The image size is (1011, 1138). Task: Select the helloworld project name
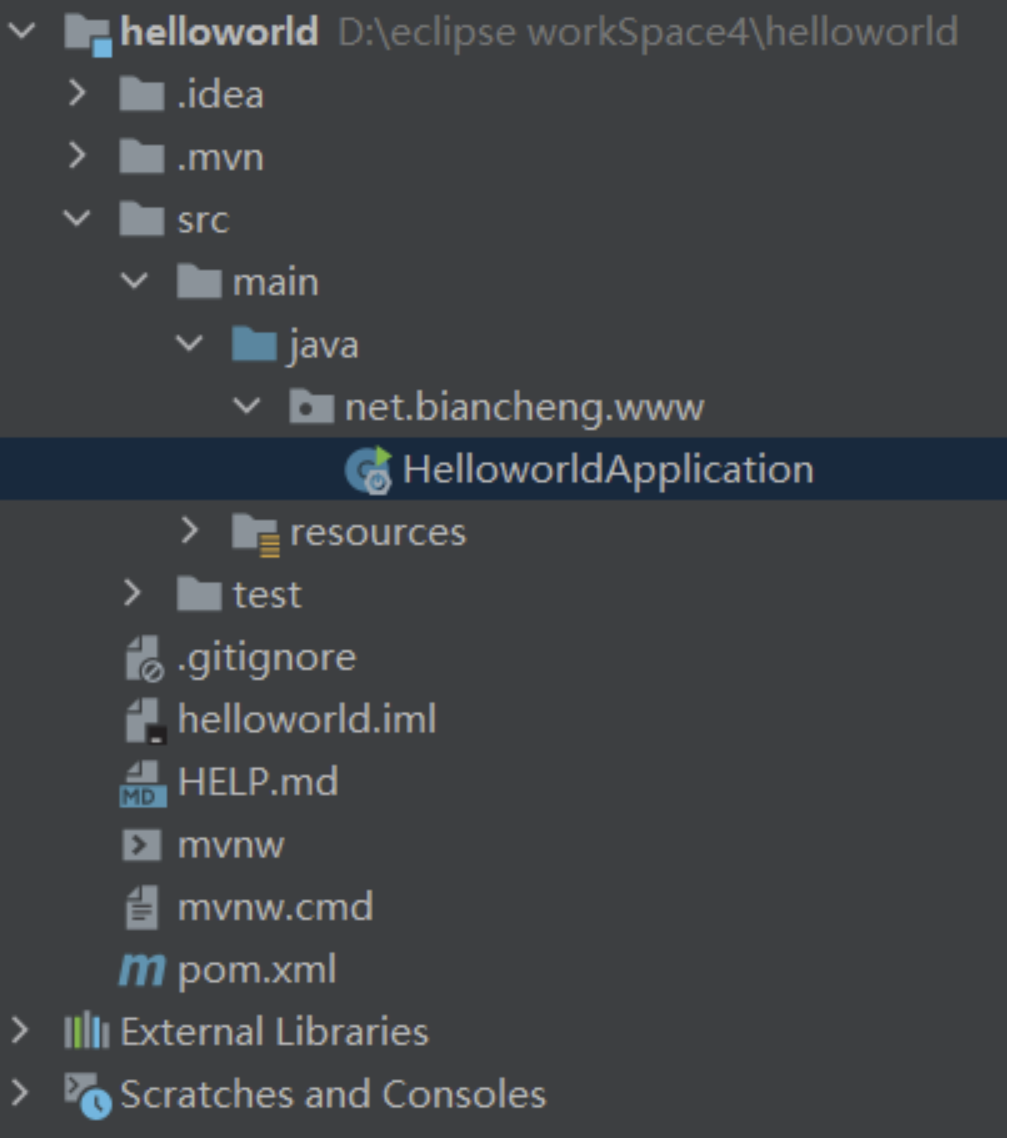pos(219,32)
